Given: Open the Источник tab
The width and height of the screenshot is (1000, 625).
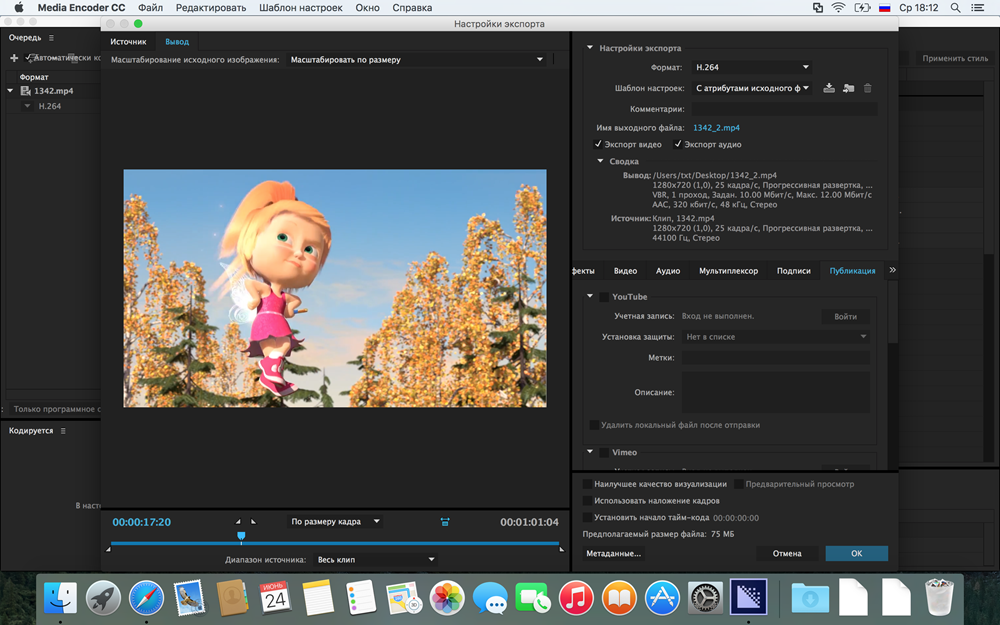Looking at the screenshot, I should (128, 42).
